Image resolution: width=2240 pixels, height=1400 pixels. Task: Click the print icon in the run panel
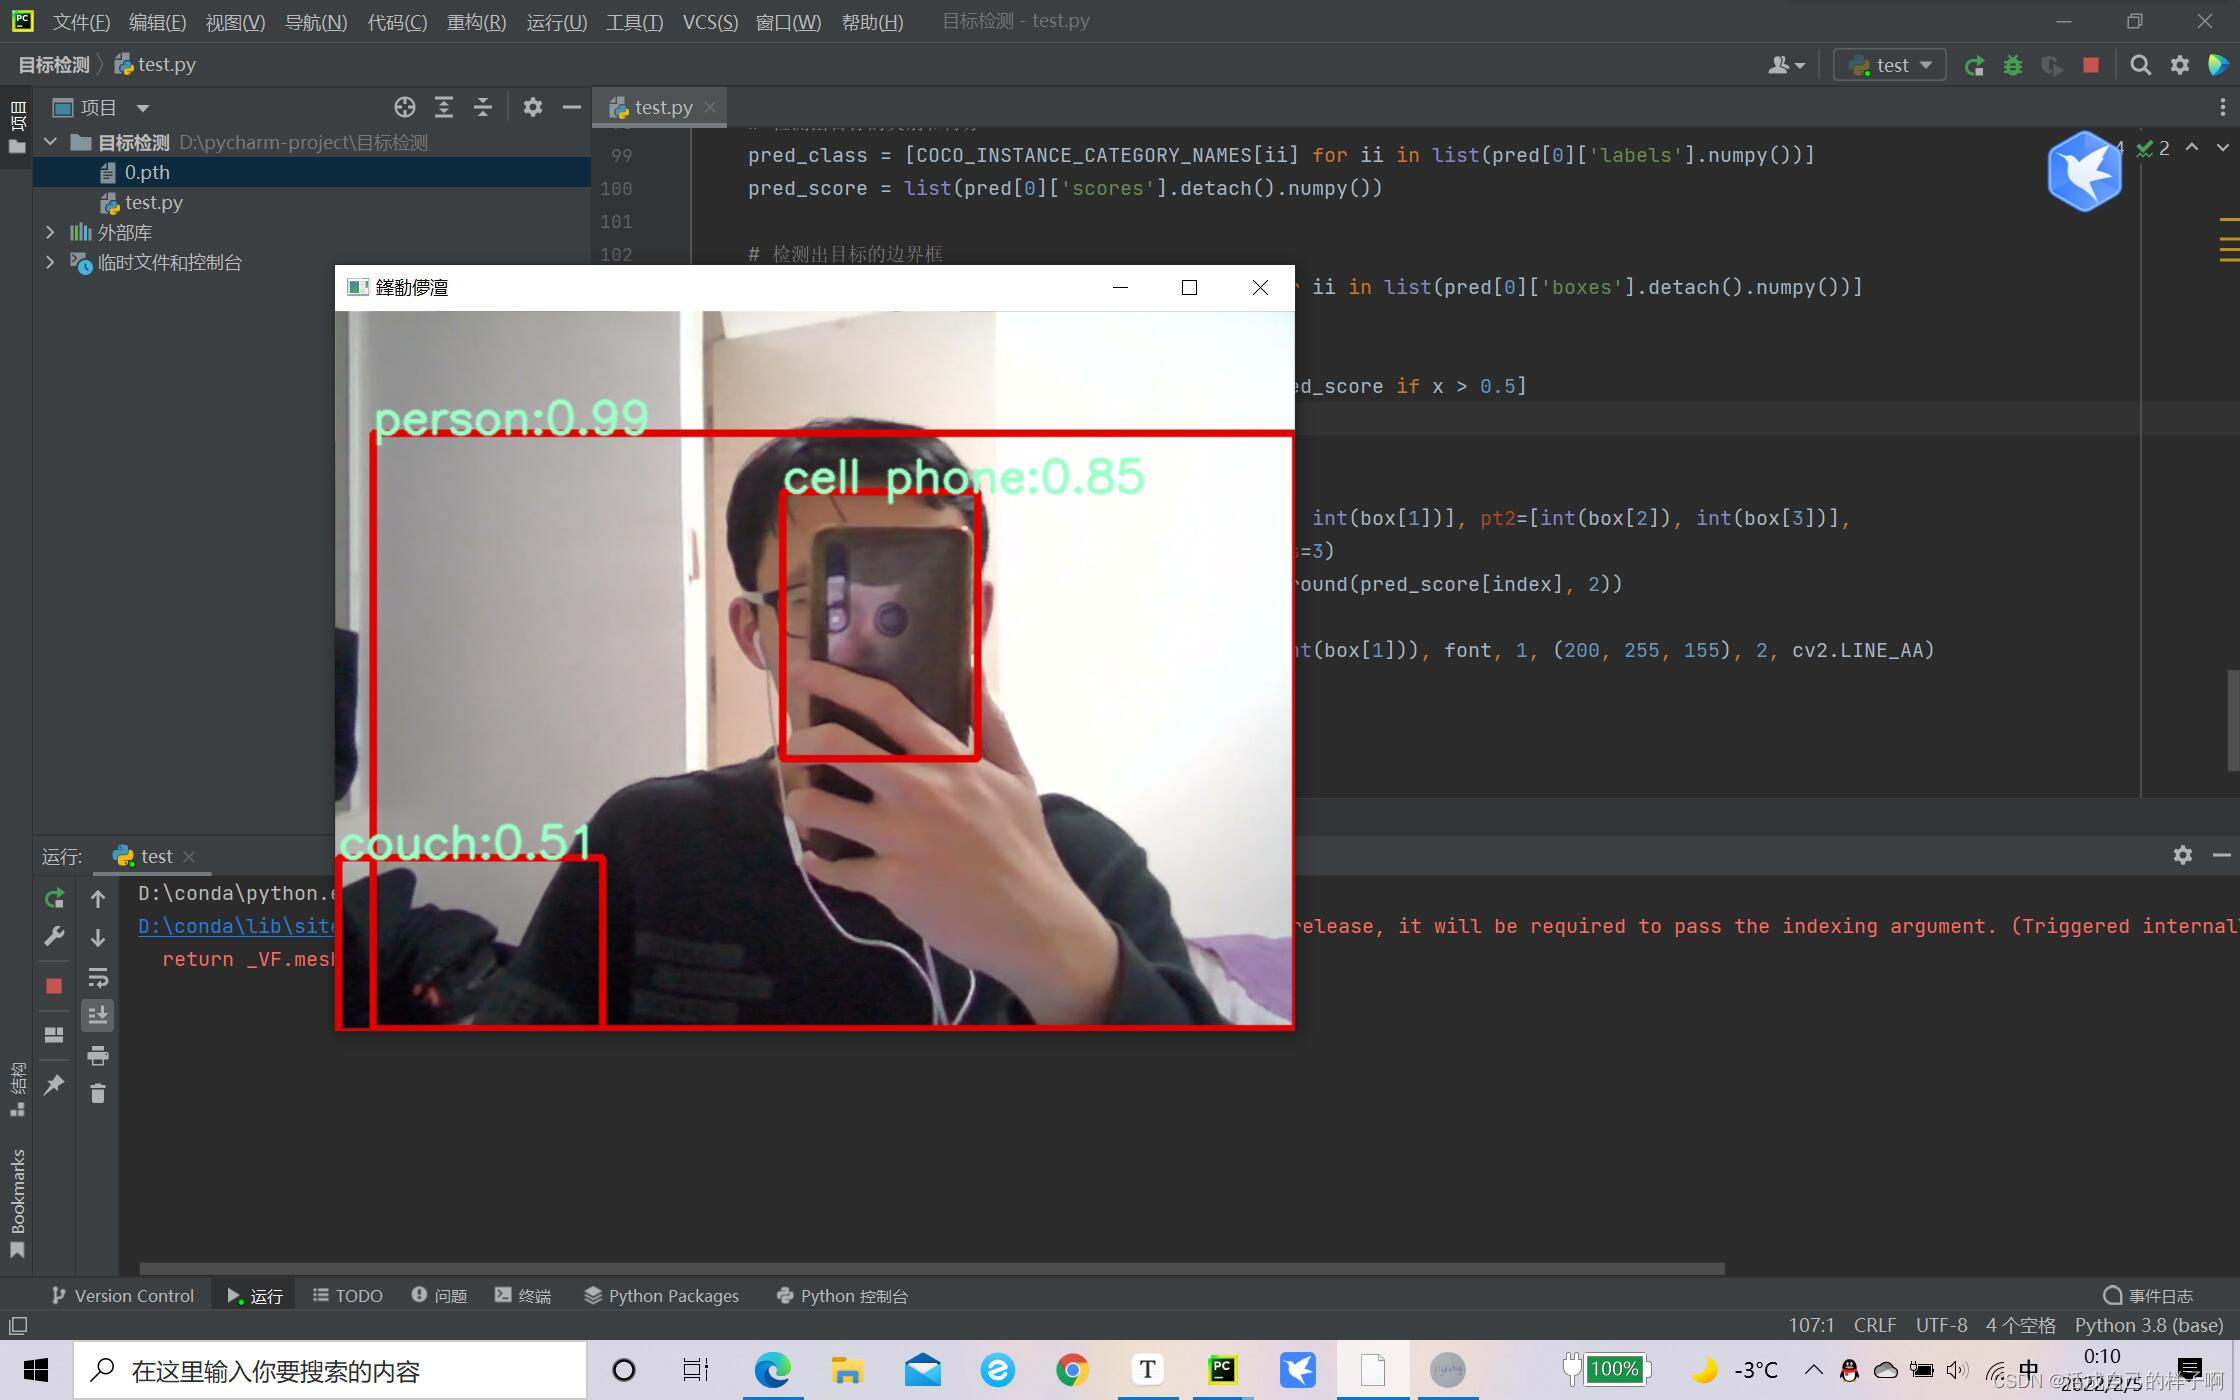pos(98,1056)
